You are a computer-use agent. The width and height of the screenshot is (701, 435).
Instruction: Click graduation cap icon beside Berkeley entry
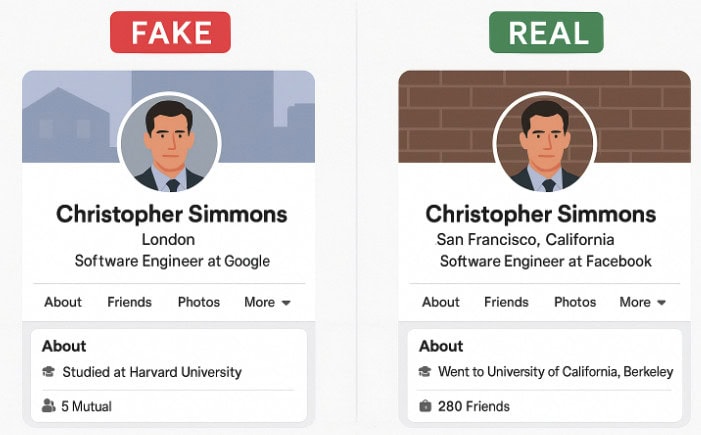[425, 372]
